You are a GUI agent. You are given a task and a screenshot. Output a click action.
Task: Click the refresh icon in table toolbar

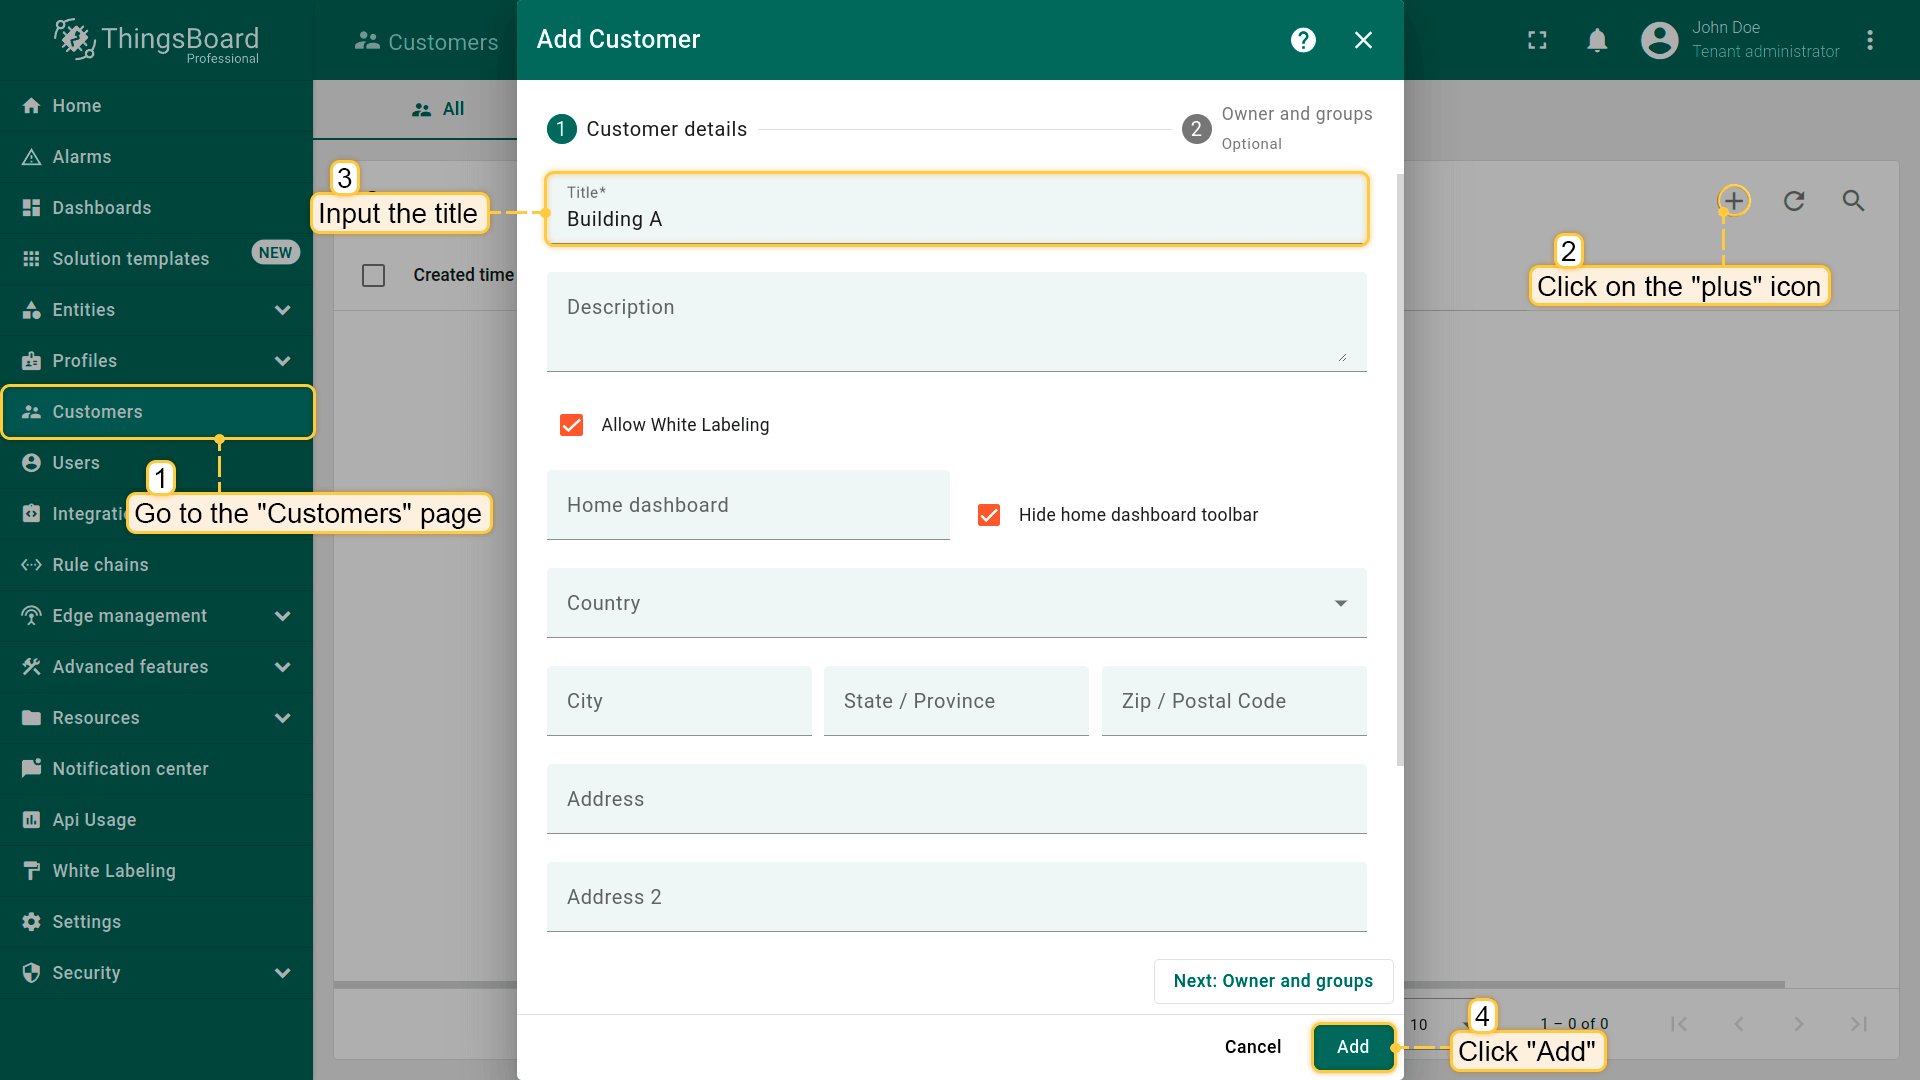(x=1794, y=201)
